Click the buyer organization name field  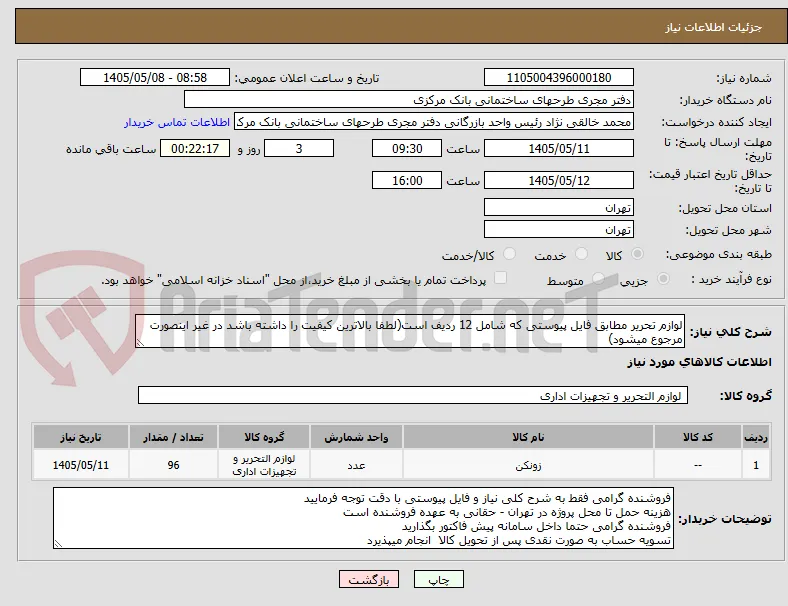coord(409,99)
